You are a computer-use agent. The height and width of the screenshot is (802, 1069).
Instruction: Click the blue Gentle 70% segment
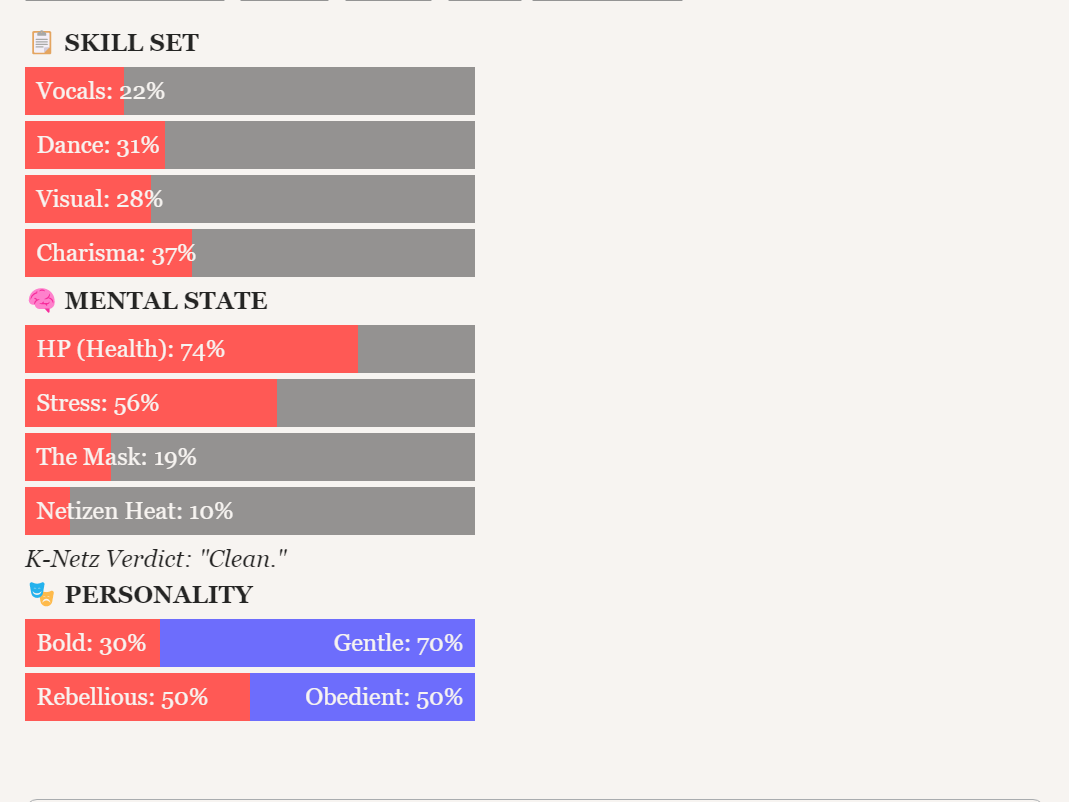click(317, 643)
